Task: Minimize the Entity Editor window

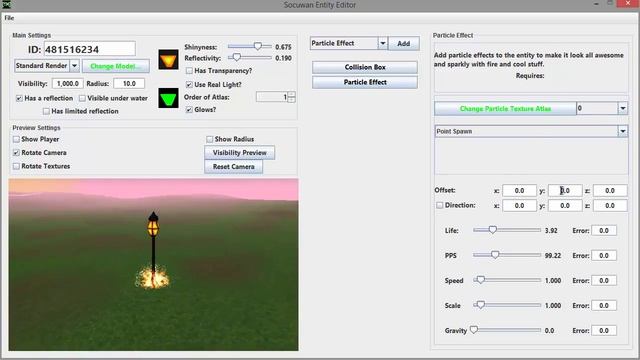Action: pyautogui.click(x=597, y=4)
